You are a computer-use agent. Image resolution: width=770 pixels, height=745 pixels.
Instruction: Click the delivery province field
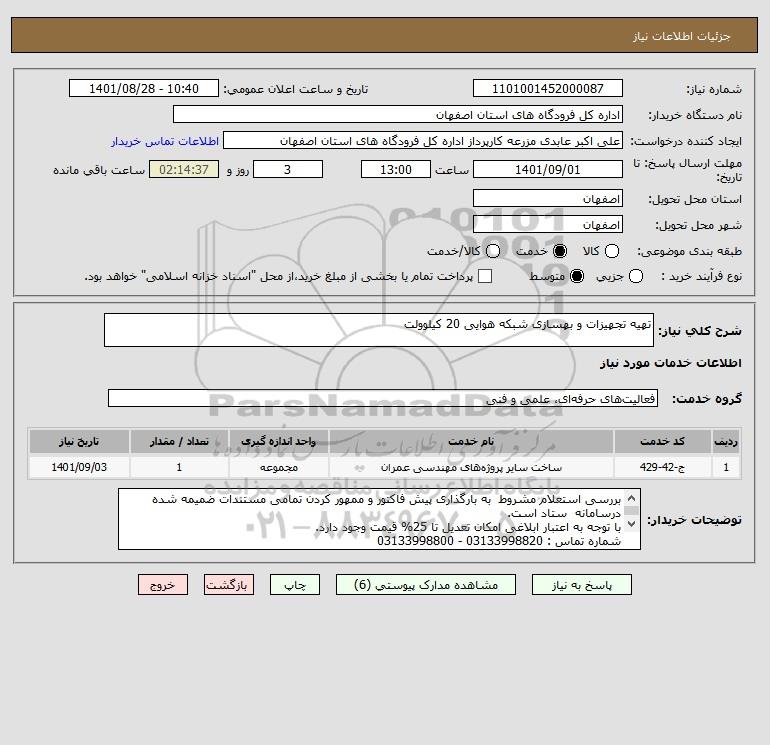click(548, 198)
